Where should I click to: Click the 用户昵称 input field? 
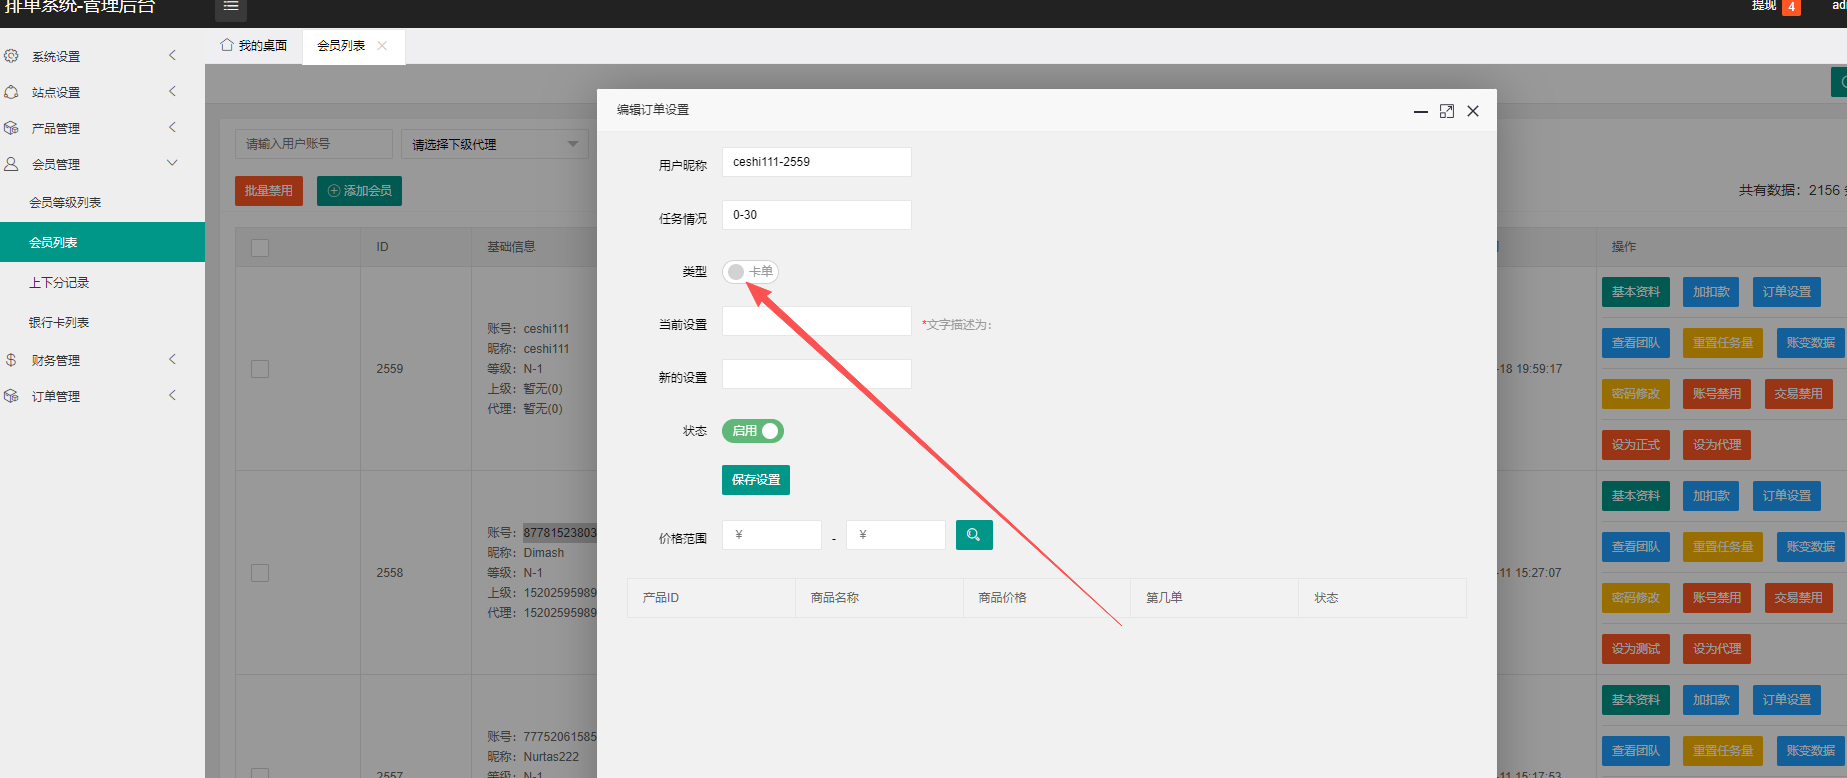tap(817, 162)
